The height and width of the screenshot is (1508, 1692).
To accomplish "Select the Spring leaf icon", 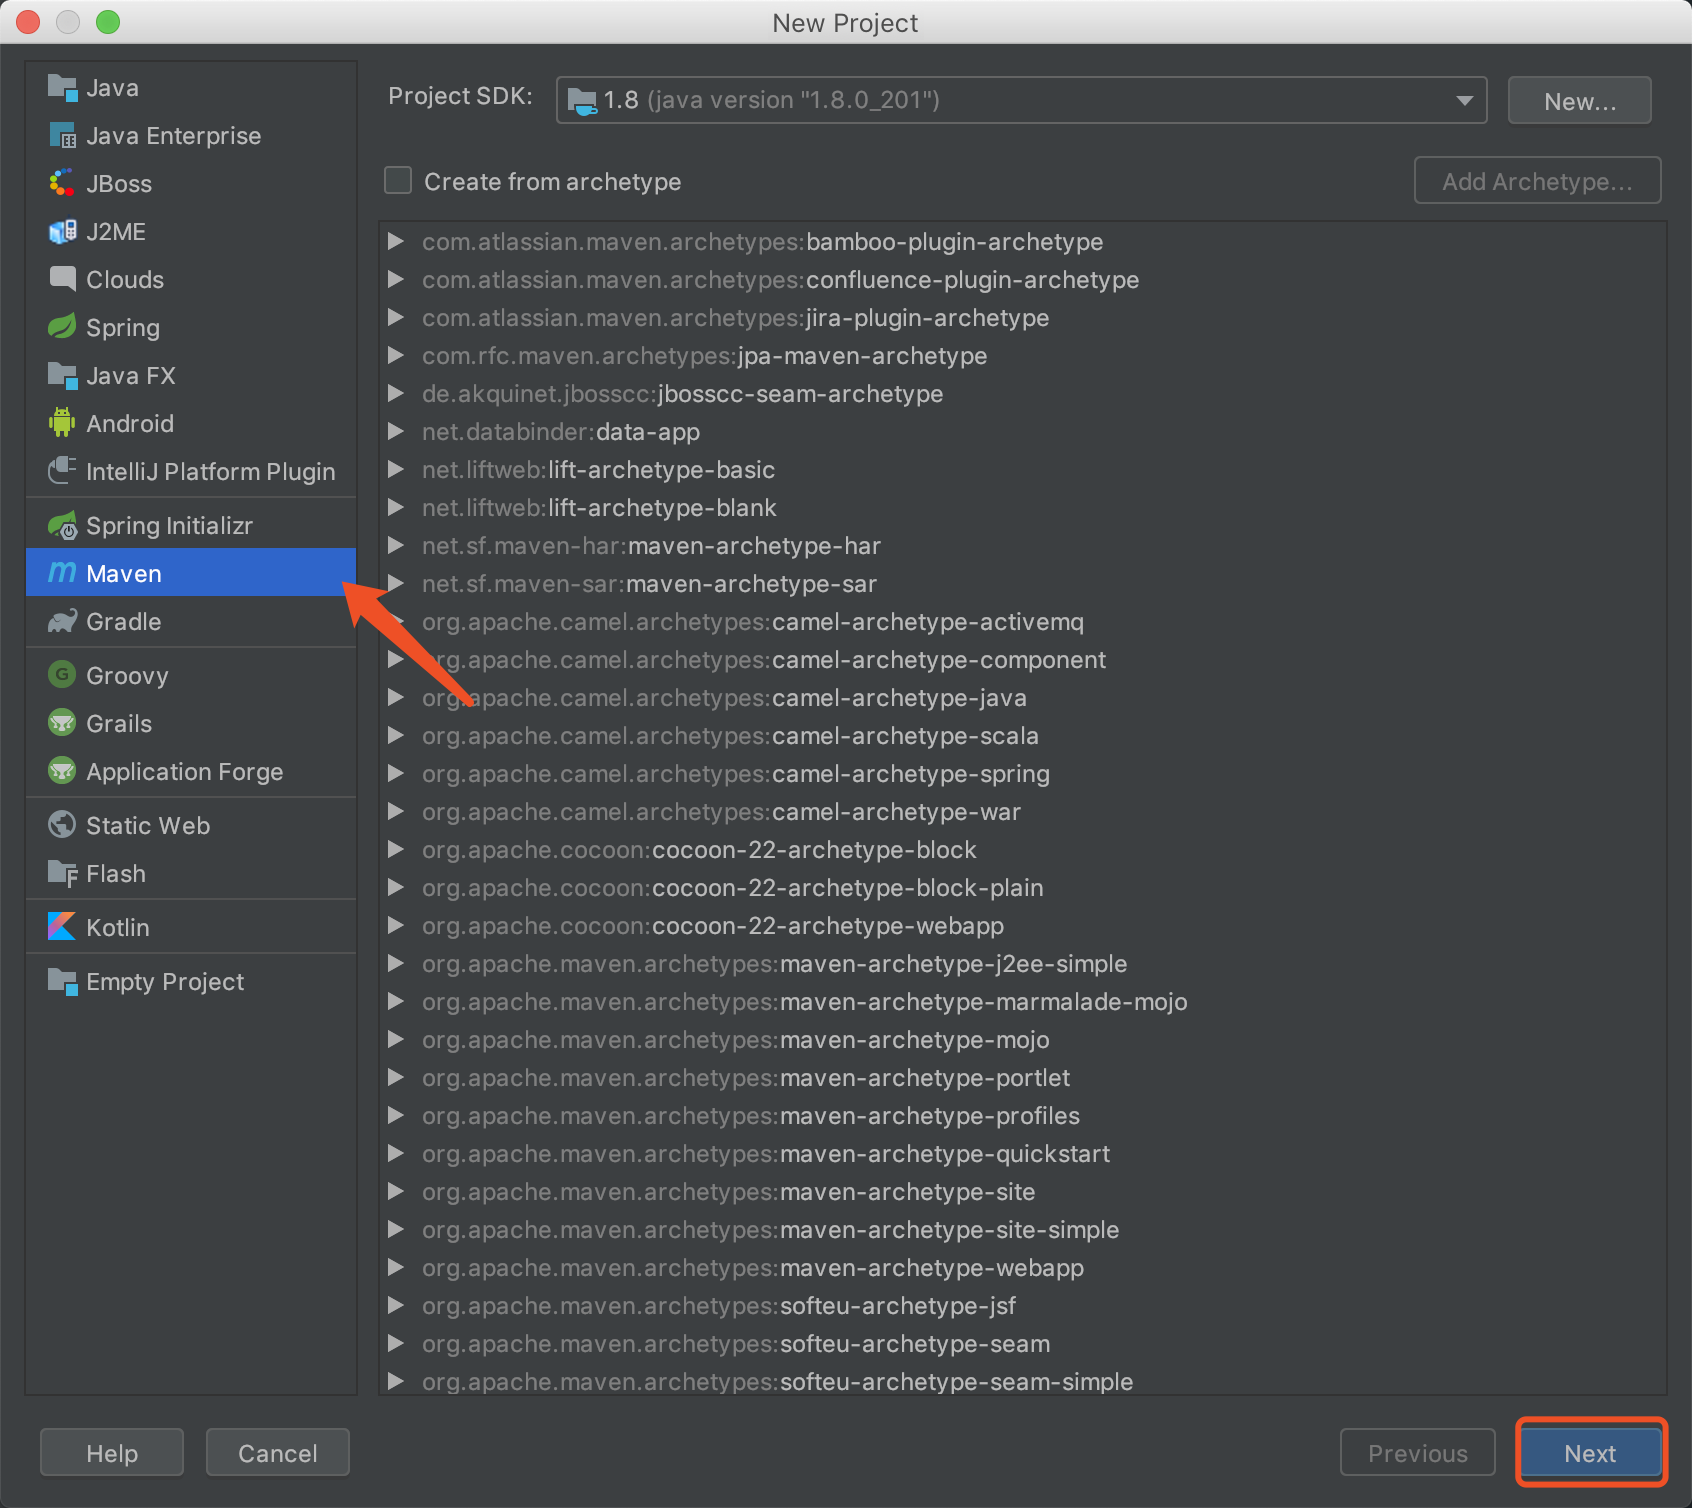I will coord(62,328).
